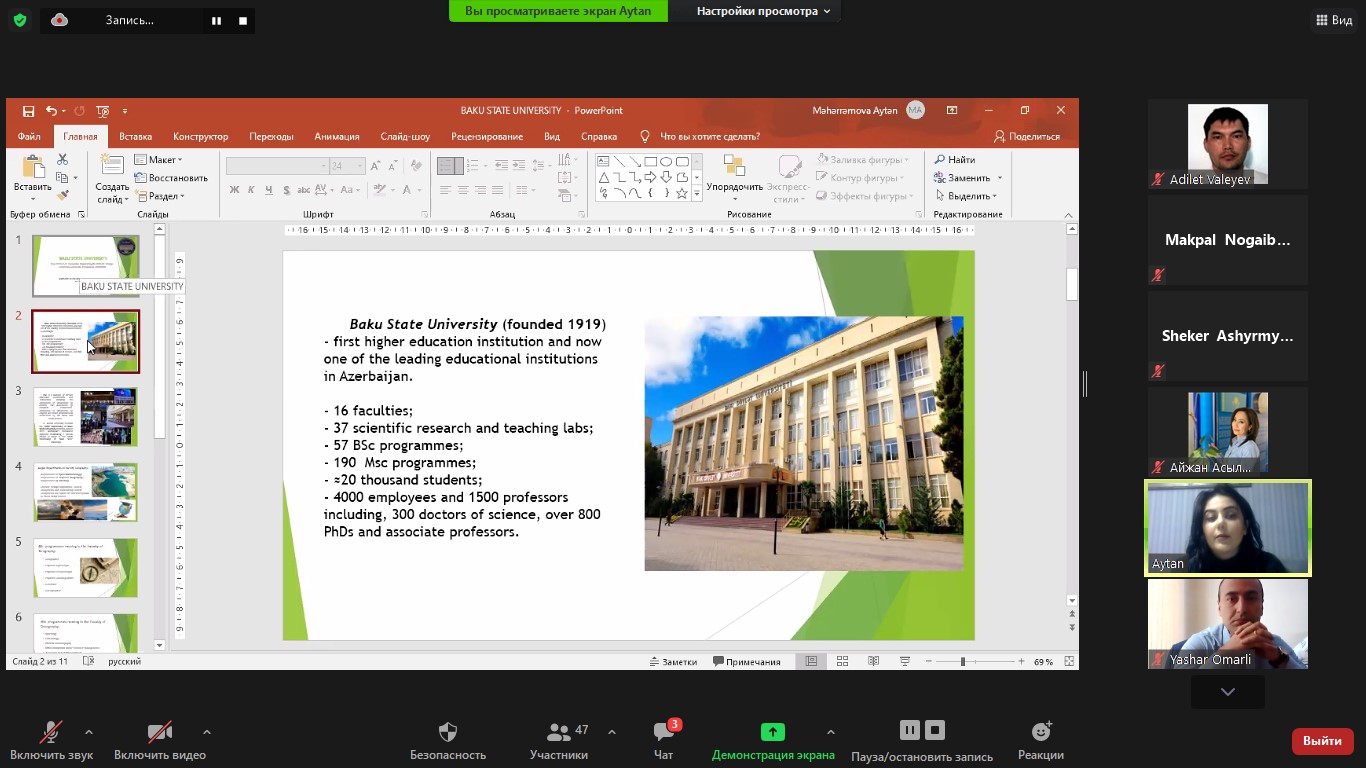Start slideshow from status bar icon
Image resolution: width=1366 pixels, height=768 pixels.
click(904, 662)
